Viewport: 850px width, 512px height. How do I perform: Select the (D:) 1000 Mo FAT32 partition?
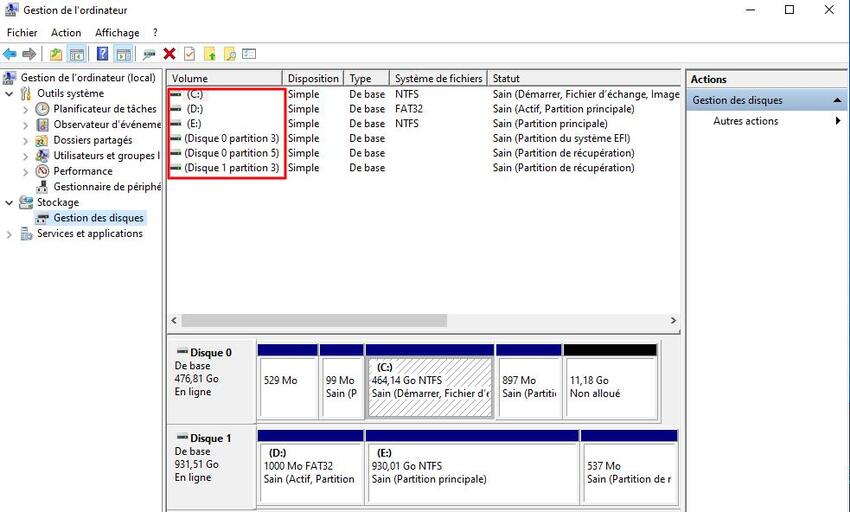(311, 467)
